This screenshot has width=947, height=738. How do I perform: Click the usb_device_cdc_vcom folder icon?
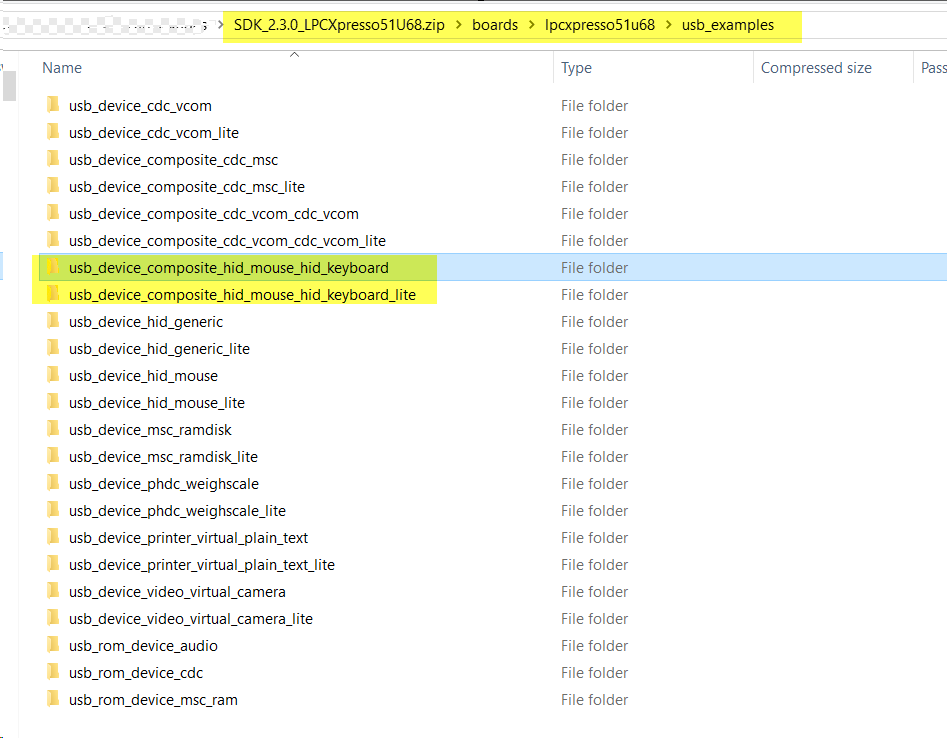tap(53, 105)
